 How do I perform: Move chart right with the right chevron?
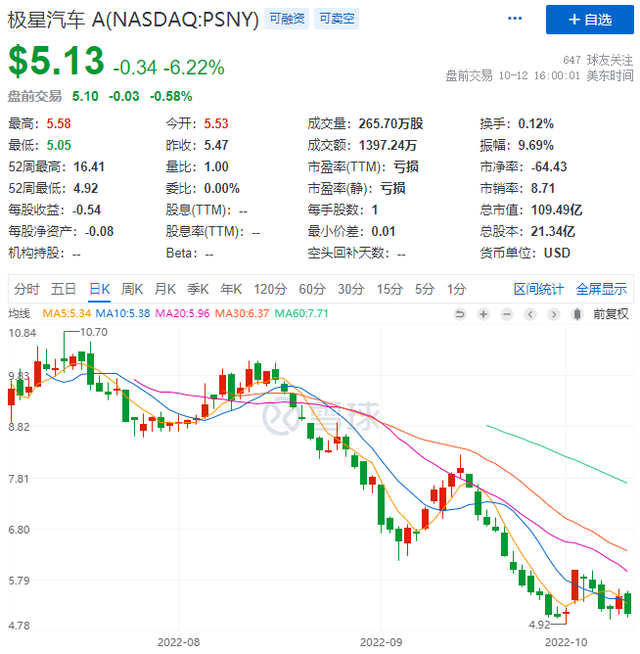click(x=554, y=314)
